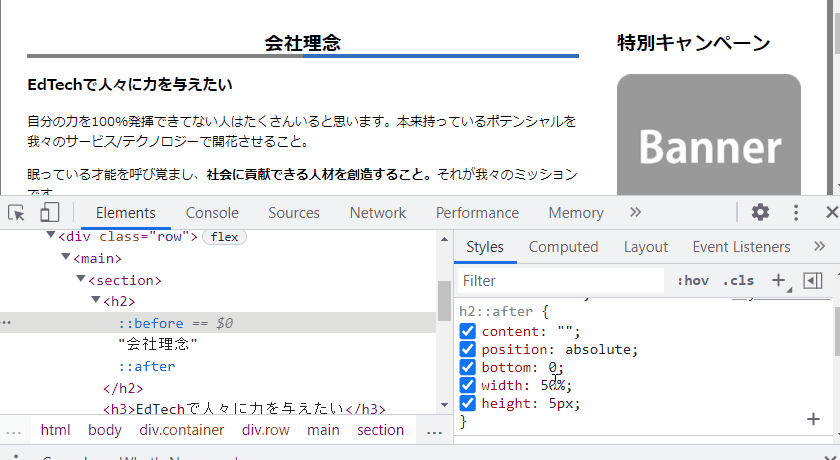Select the closing </h2> tag row
Viewport: 840px width, 460px height.
(123, 388)
